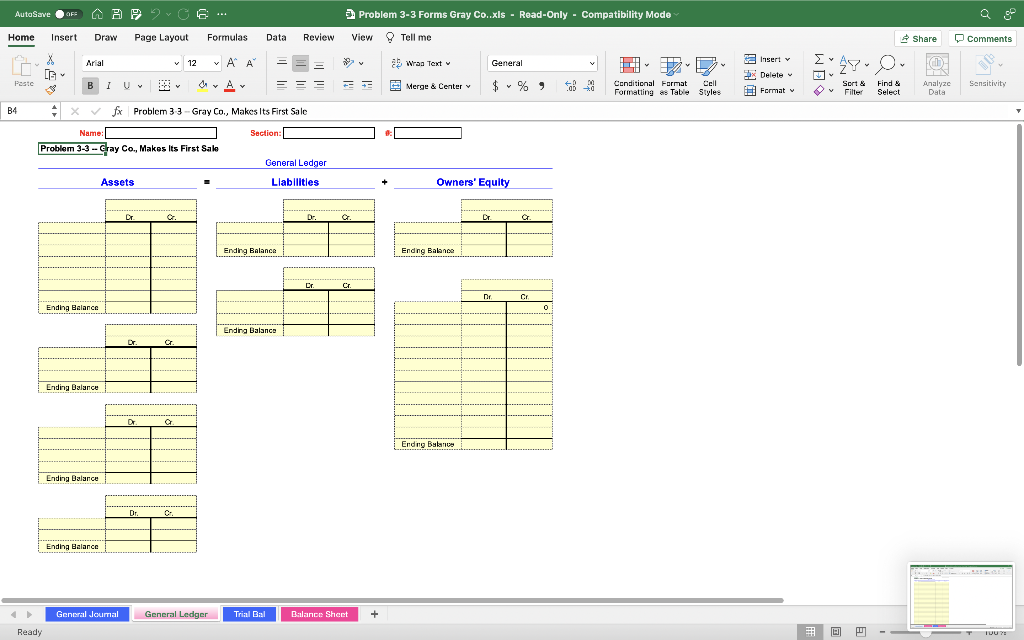This screenshot has height=640, width=1024.
Task: Switch to Balance Sheet sheet tab
Action: 319,614
